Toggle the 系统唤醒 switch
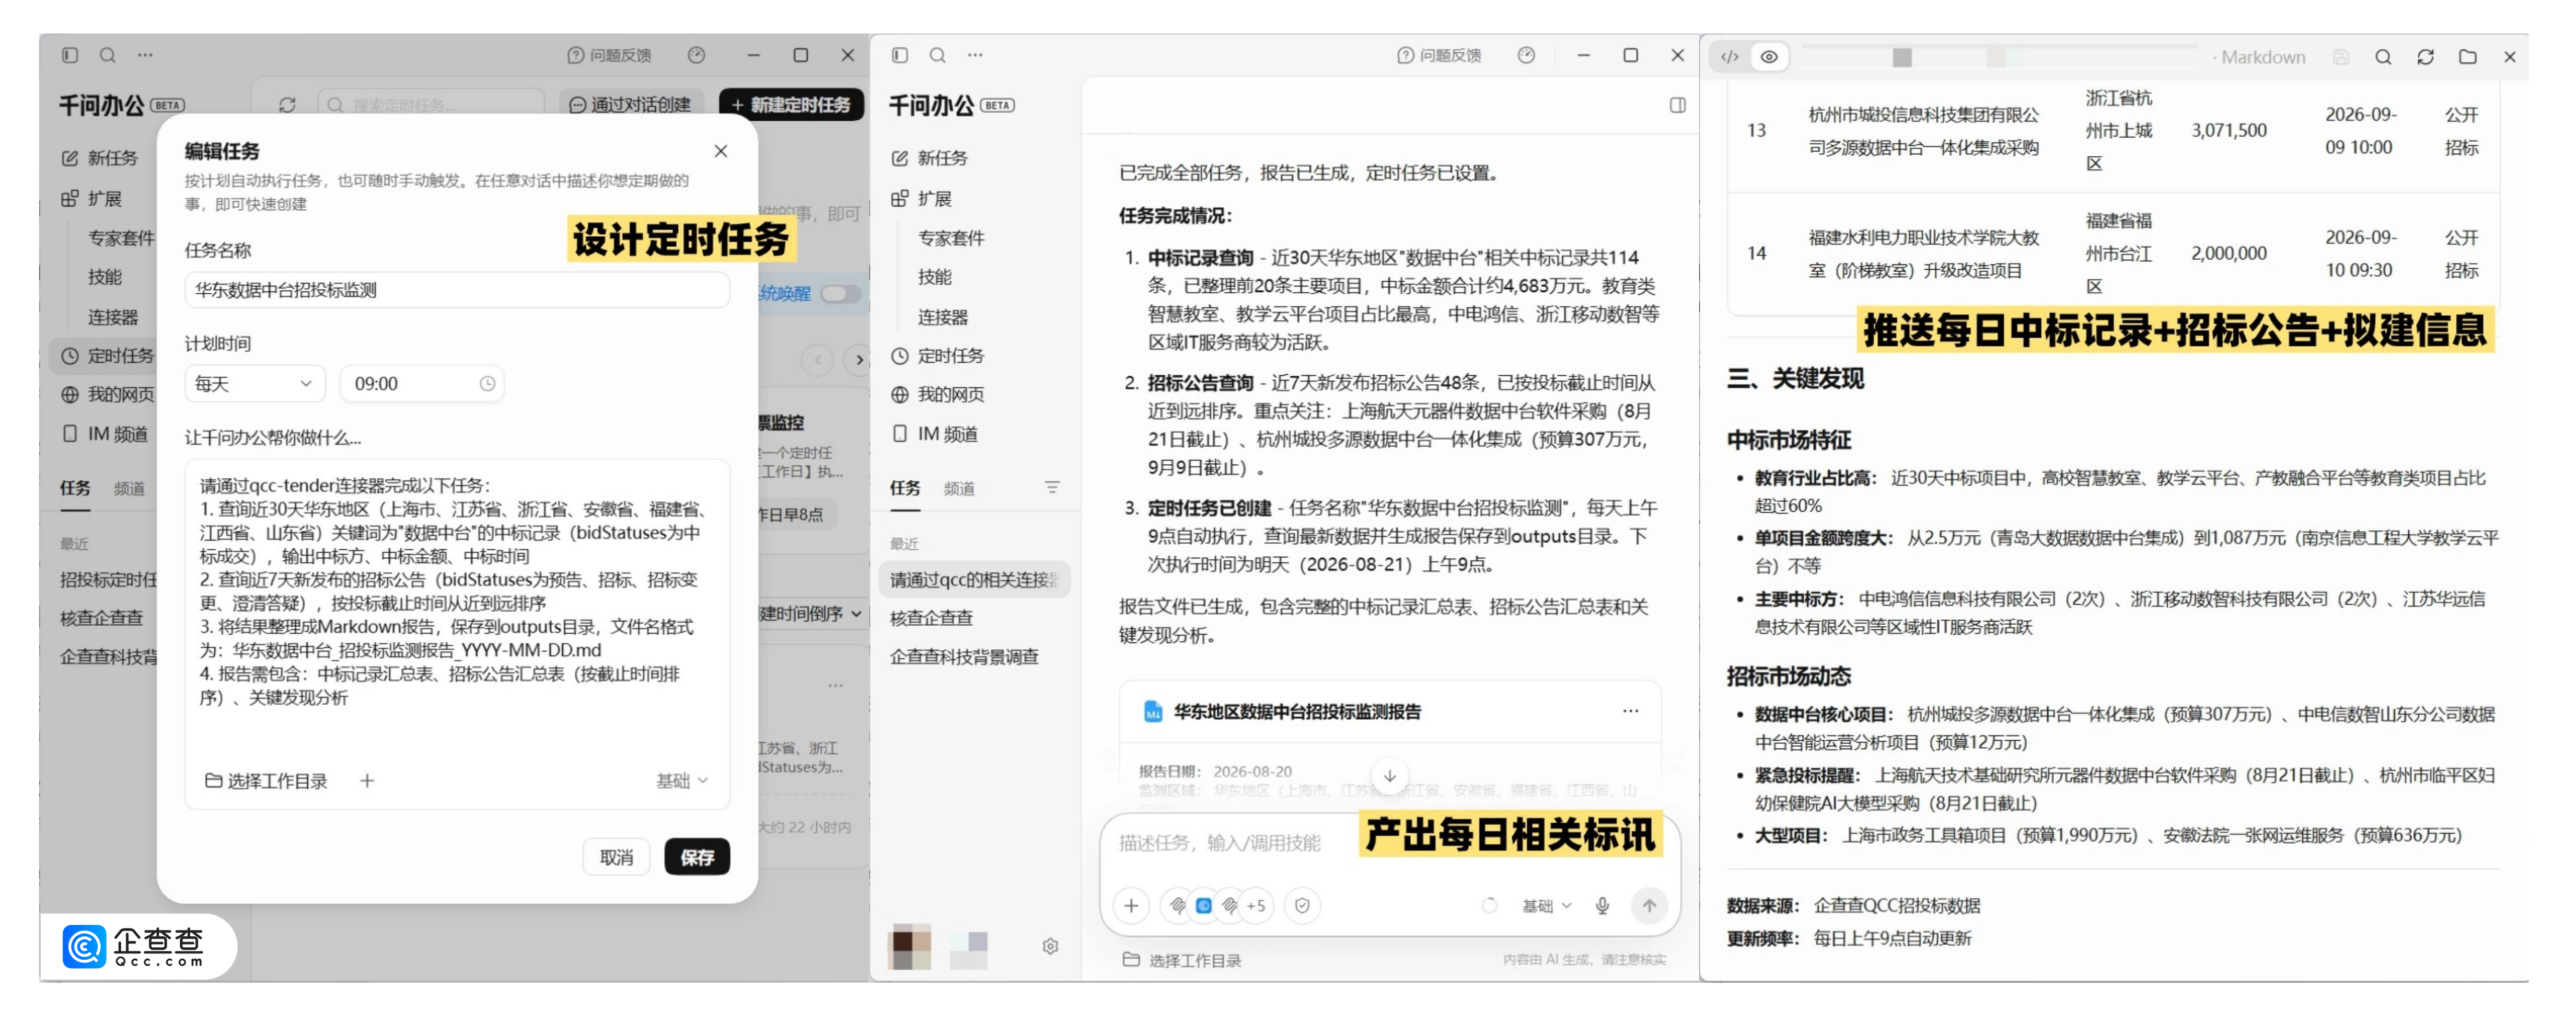 tap(840, 293)
